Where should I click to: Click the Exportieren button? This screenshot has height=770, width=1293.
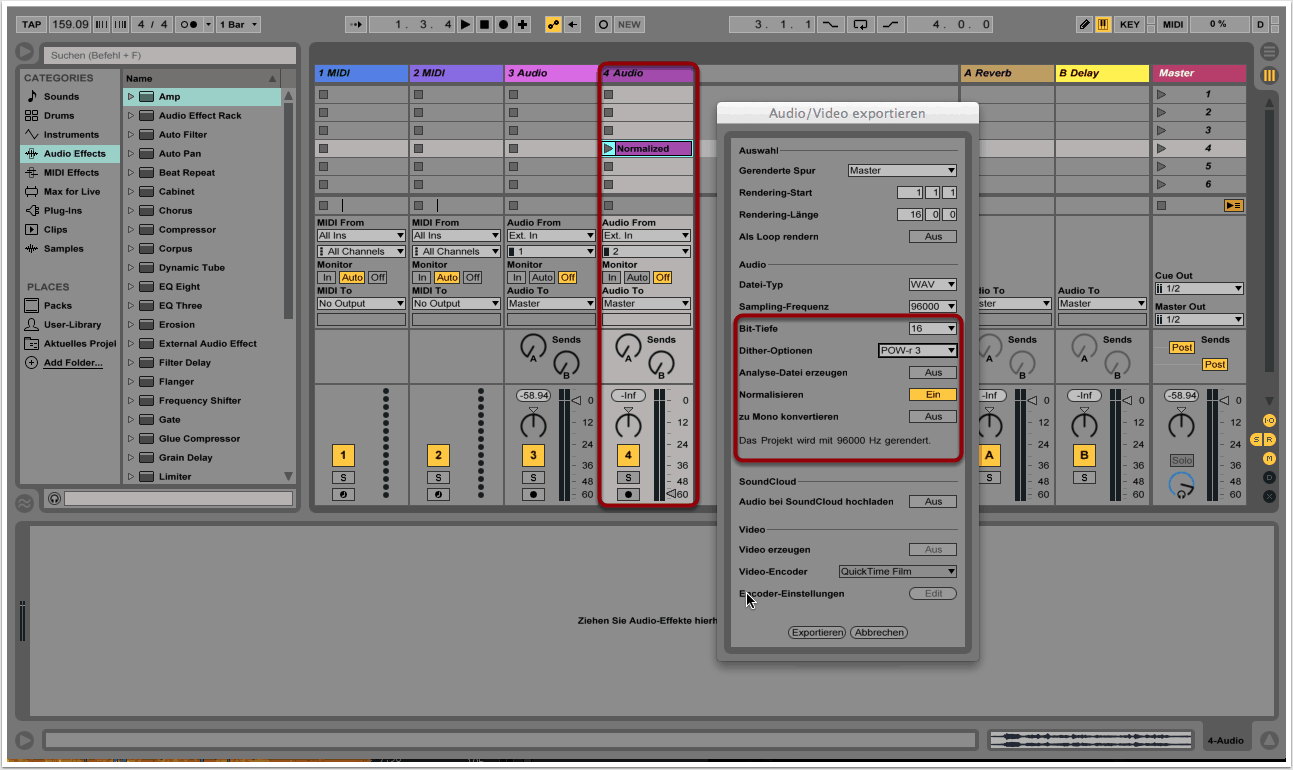pyautogui.click(x=817, y=633)
